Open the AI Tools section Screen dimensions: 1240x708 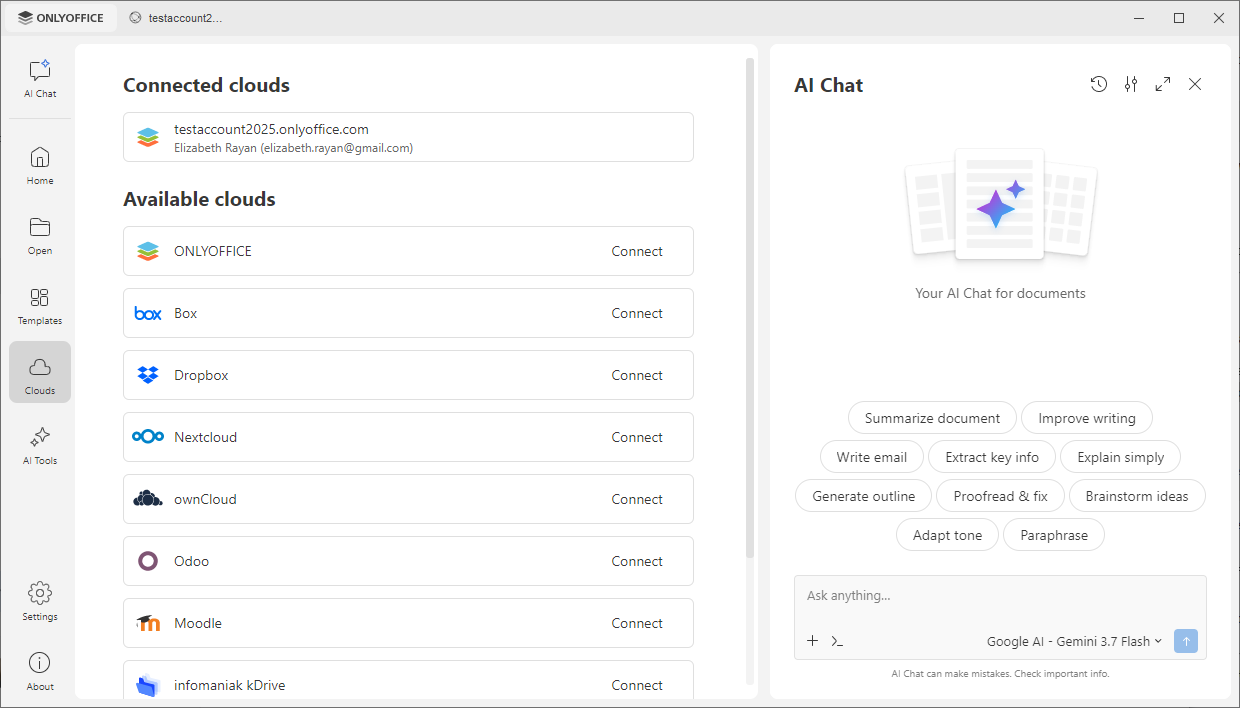tap(40, 446)
